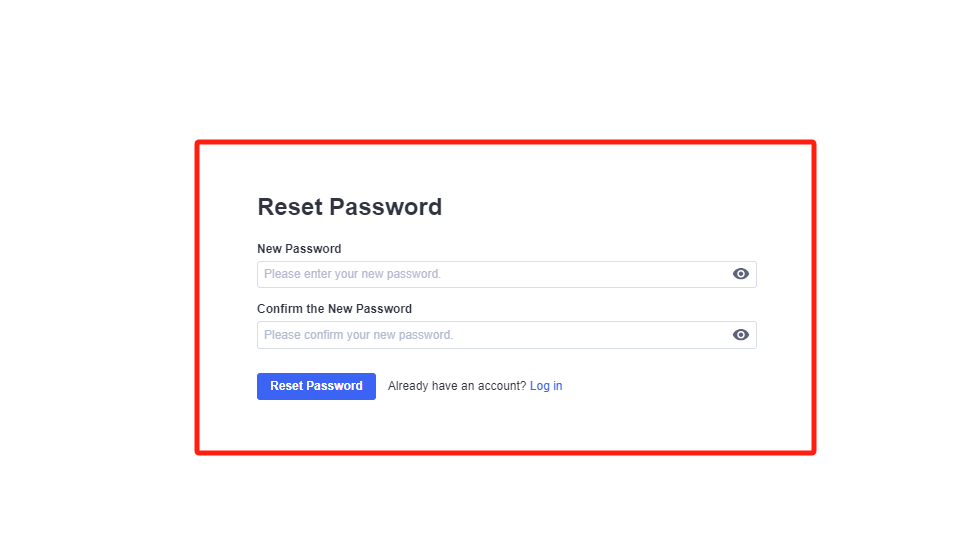Open the Log in link

pos(546,386)
